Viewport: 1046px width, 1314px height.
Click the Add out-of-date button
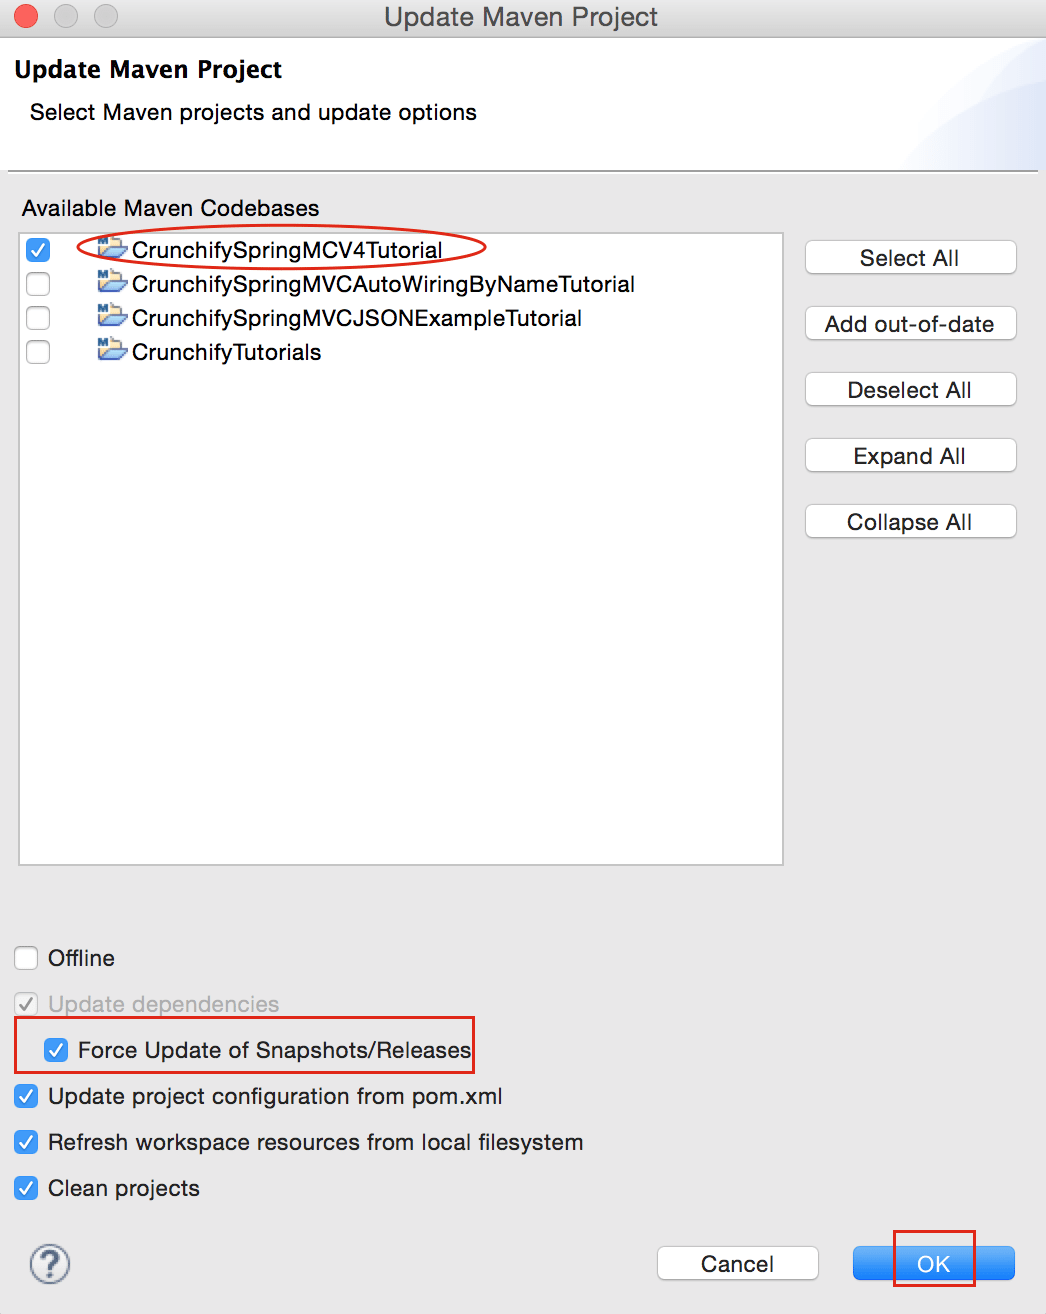(910, 324)
